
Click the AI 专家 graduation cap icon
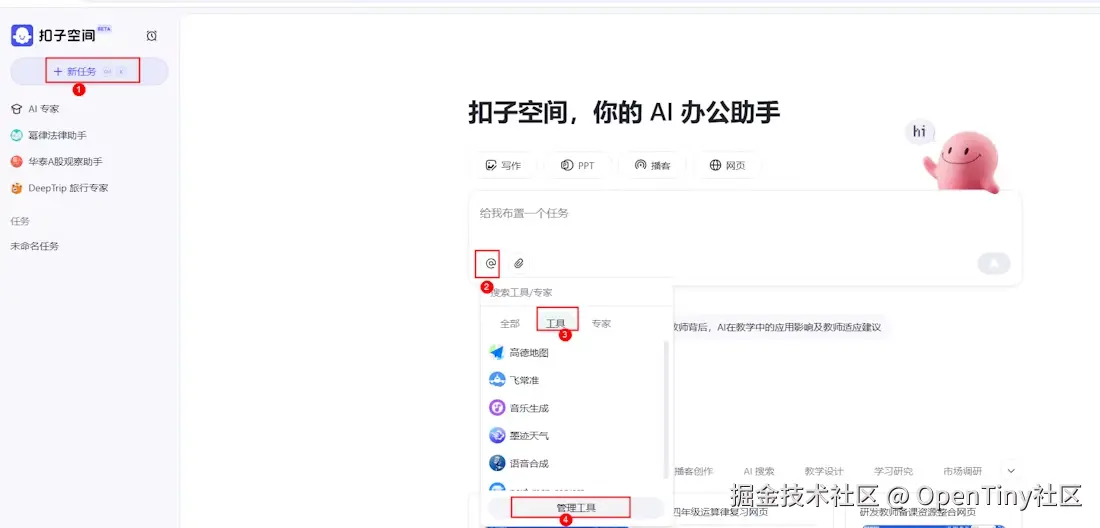(x=17, y=109)
